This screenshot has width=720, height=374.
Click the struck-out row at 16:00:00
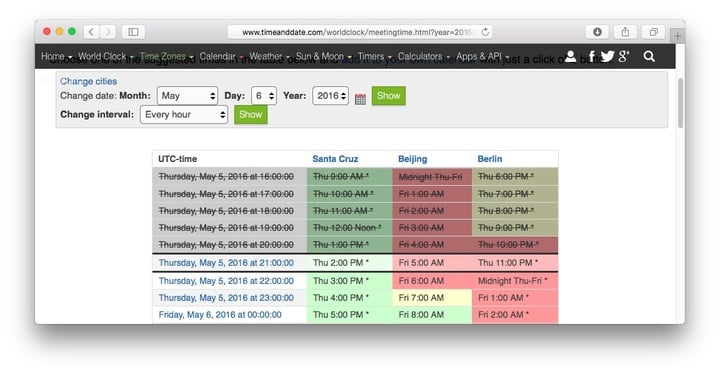point(355,176)
